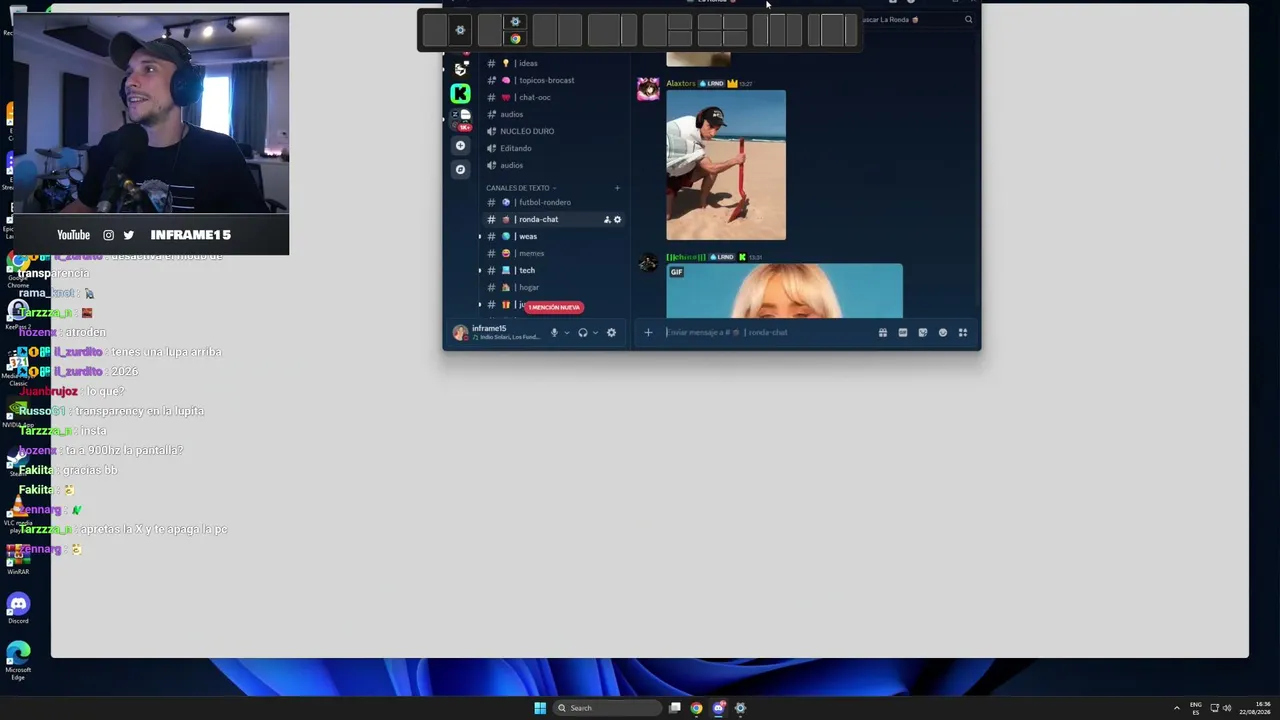Open the chat-ooc channel
Image resolution: width=1280 pixels, height=720 pixels.
tap(552, 97)
